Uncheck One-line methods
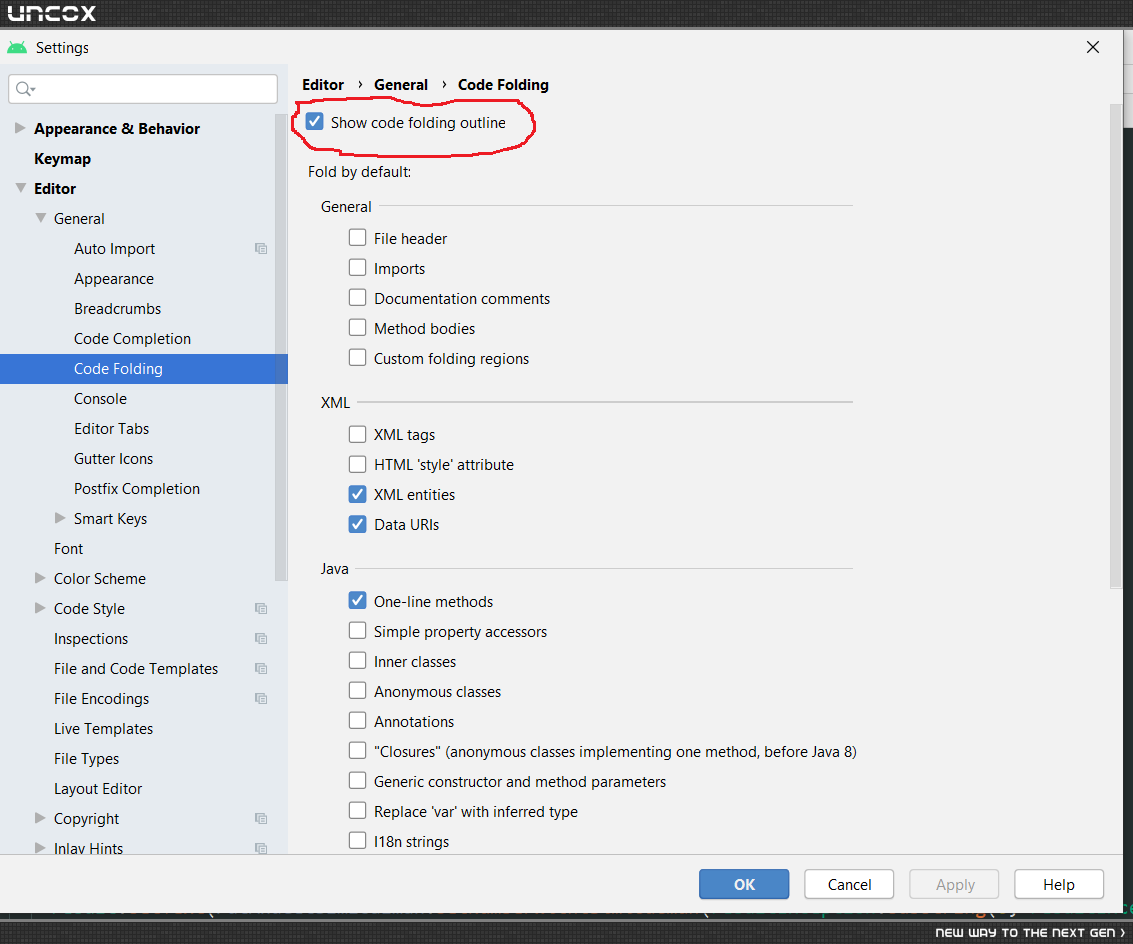The width and height of the screenshot is (1133, 944). [357, 601]
